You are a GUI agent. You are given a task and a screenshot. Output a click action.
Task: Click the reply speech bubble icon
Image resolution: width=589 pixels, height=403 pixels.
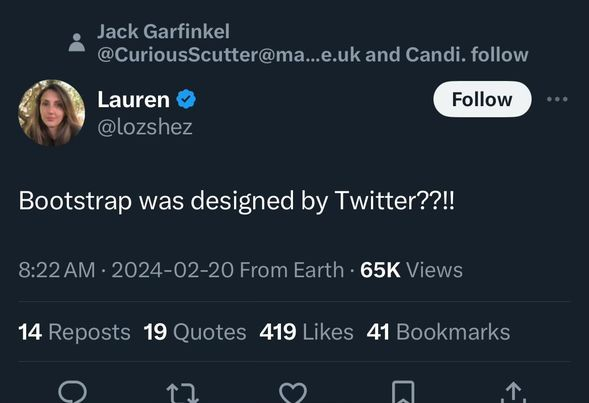click(x=72, y=392)
